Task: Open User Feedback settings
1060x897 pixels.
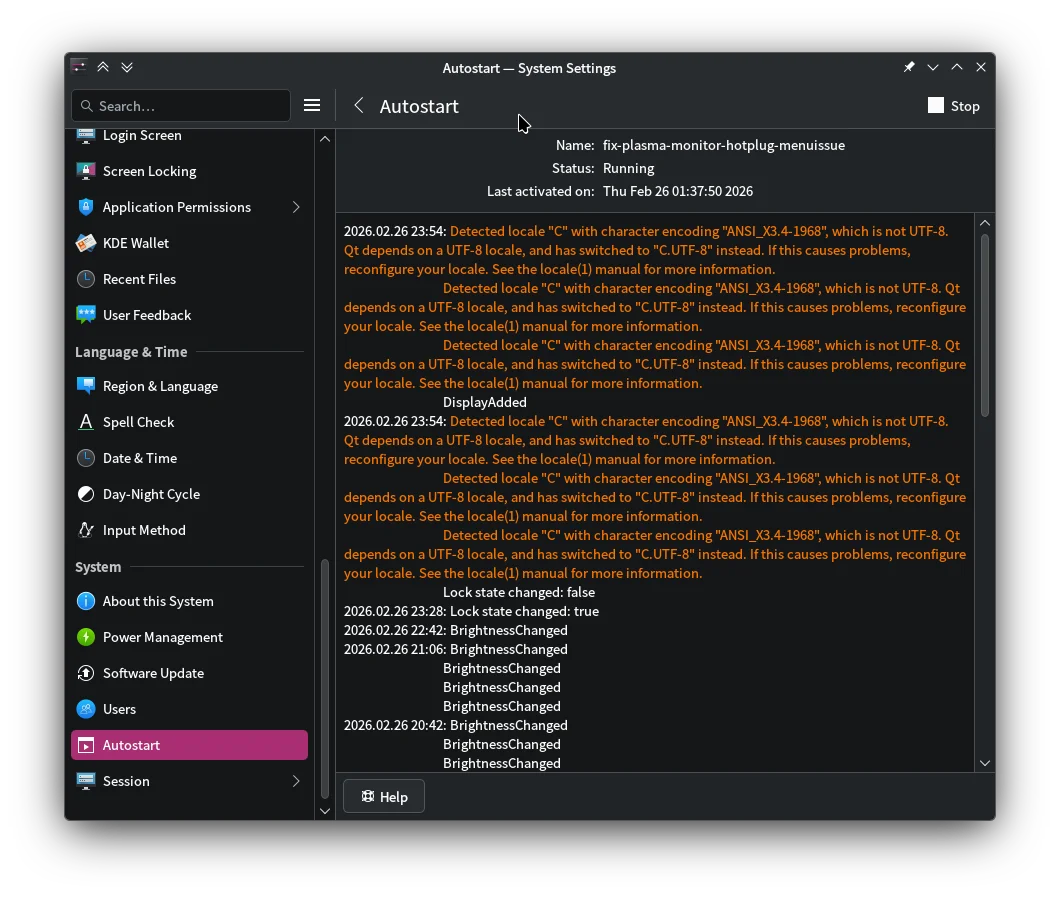Action: tap(146, 315)
